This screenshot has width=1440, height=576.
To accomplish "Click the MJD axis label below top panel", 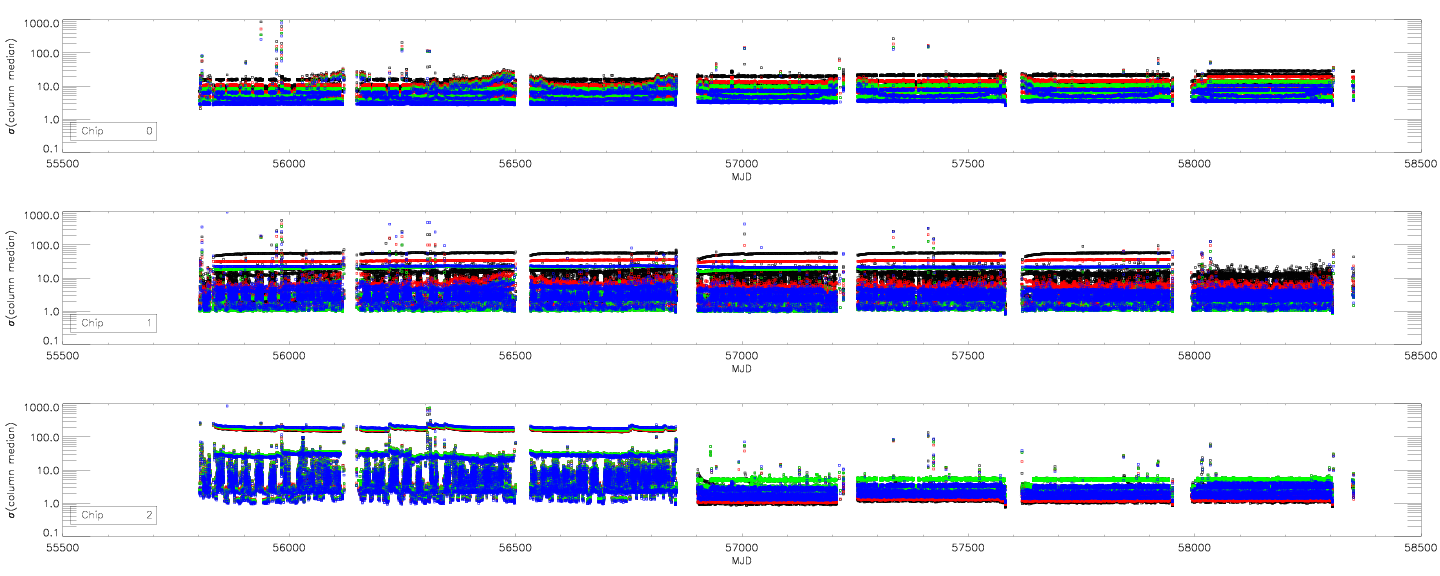I will pyautogui.click(x=741, y=178).
